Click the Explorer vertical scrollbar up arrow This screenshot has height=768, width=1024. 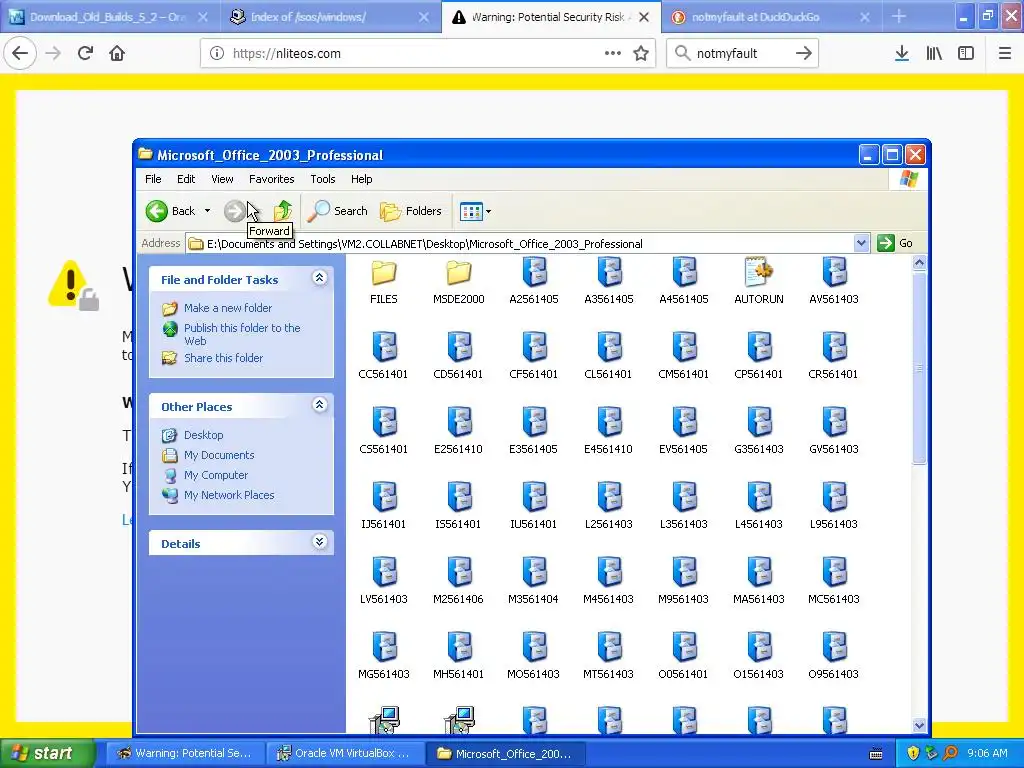[920, 263]
